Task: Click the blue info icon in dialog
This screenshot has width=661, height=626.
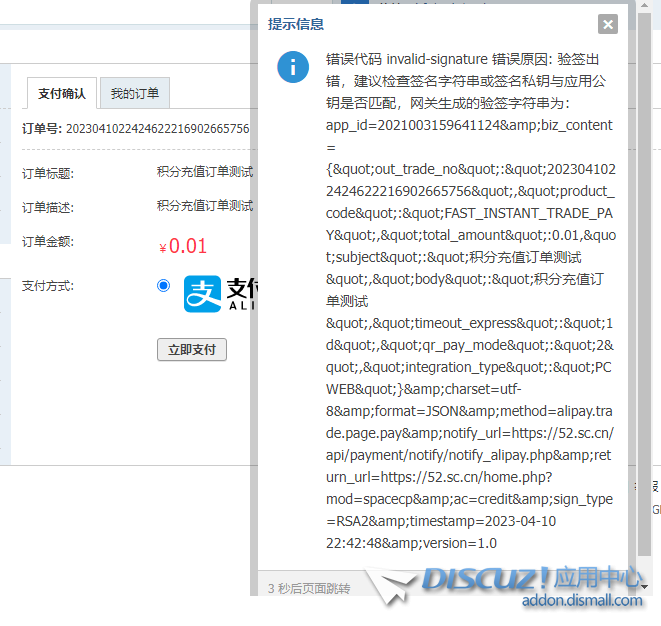Action: tap(293, 67)
